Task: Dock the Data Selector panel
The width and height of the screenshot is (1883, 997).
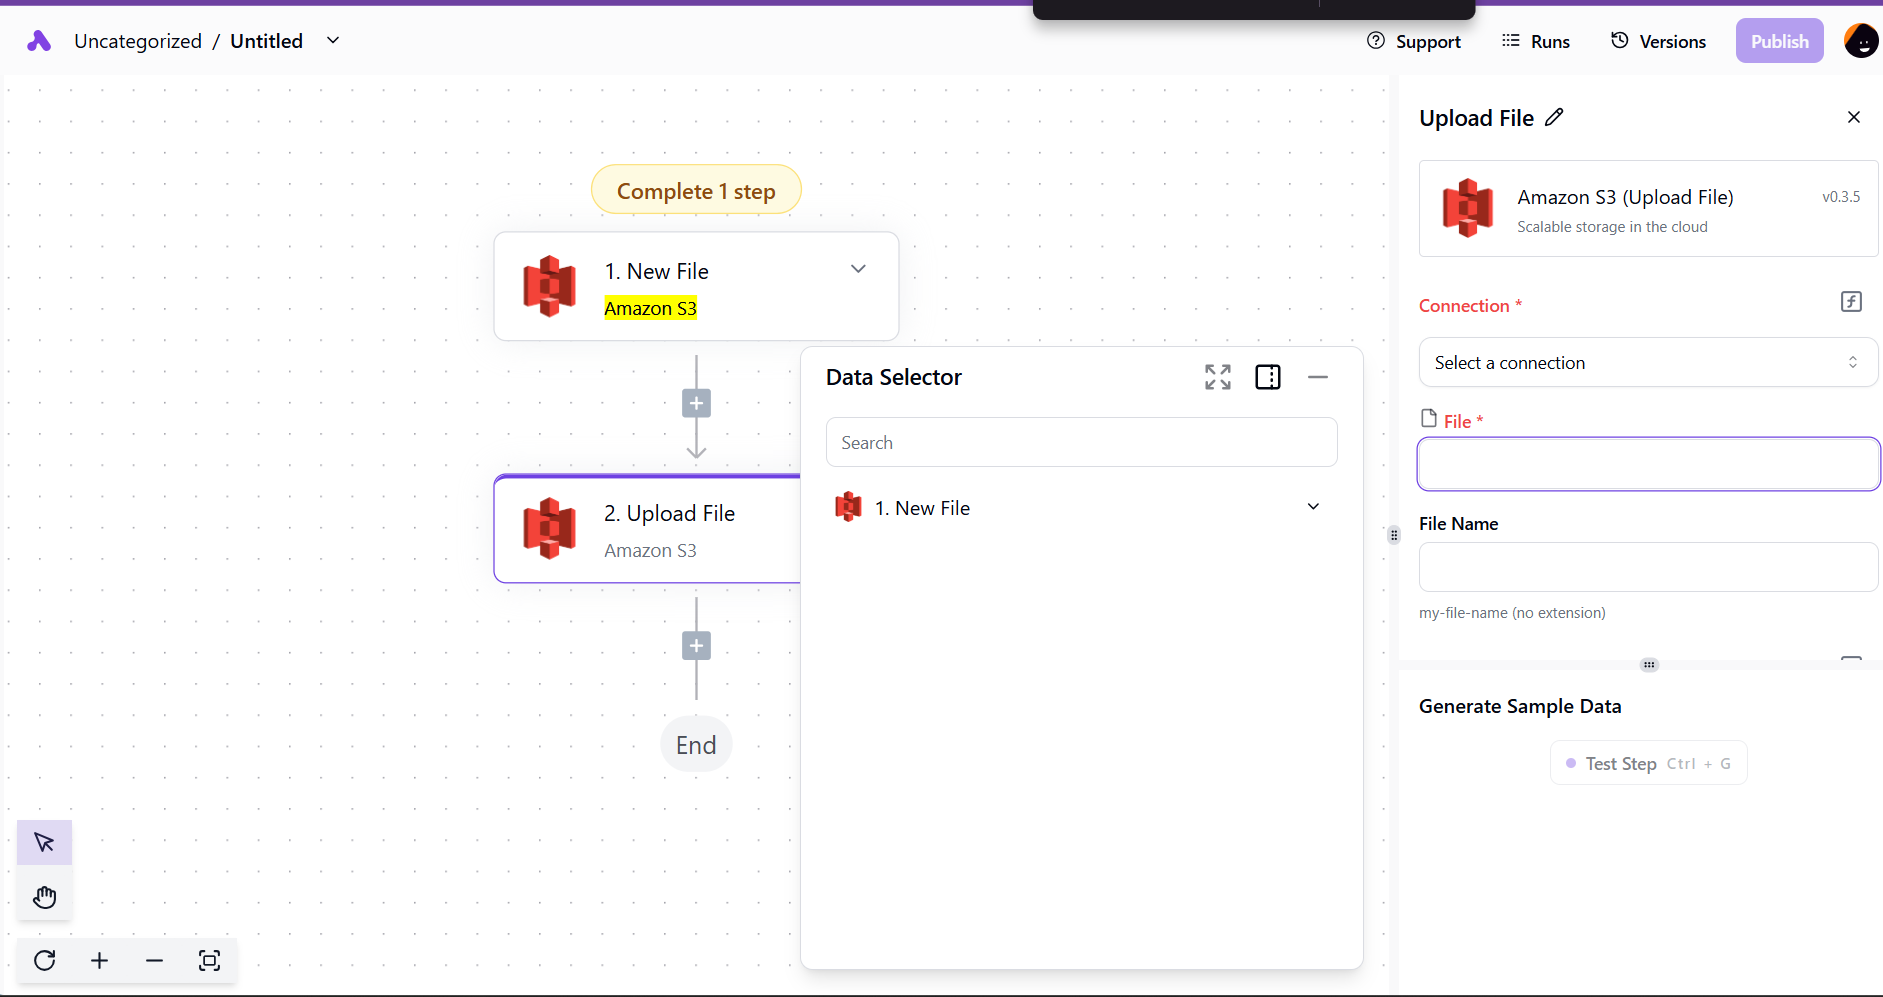Action: 1268,377
